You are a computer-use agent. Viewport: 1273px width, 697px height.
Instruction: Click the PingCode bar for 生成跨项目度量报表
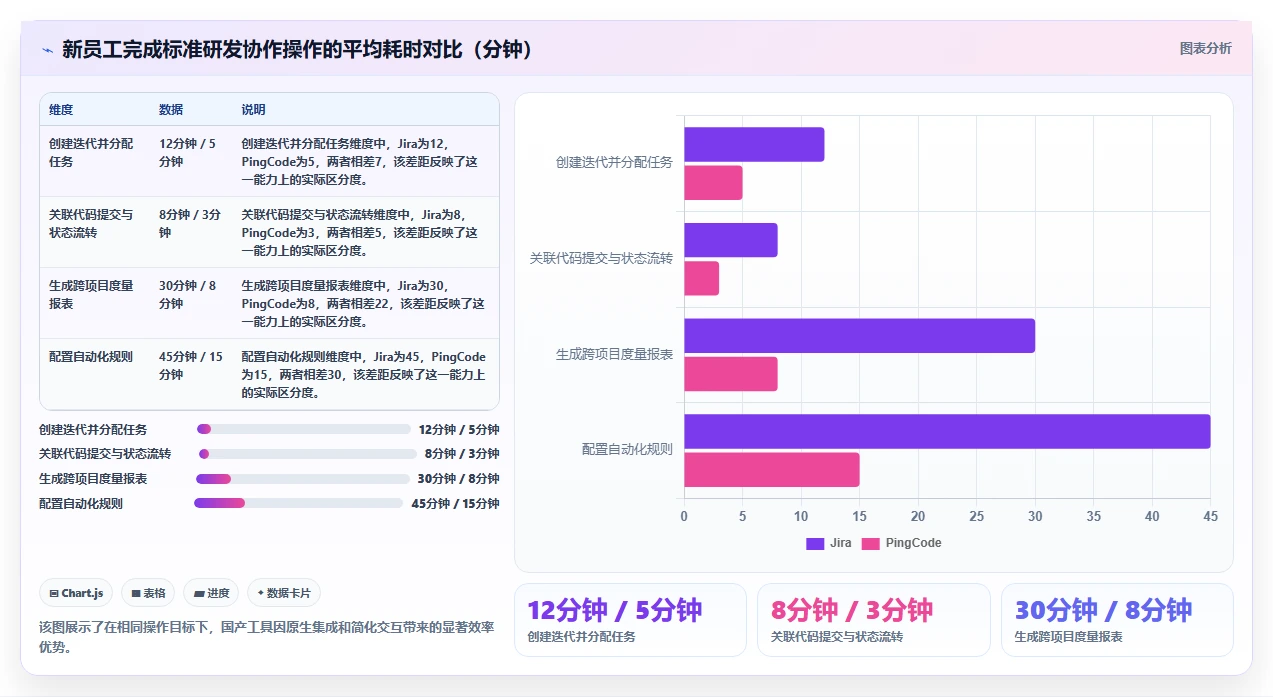[x=731, y=374]
